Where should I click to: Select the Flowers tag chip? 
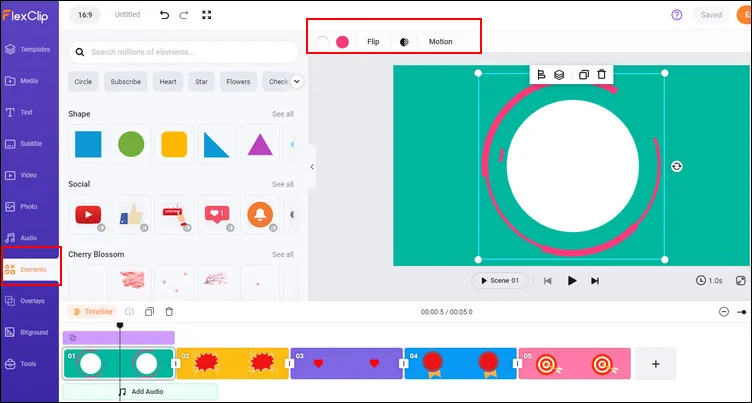point(238,82)
